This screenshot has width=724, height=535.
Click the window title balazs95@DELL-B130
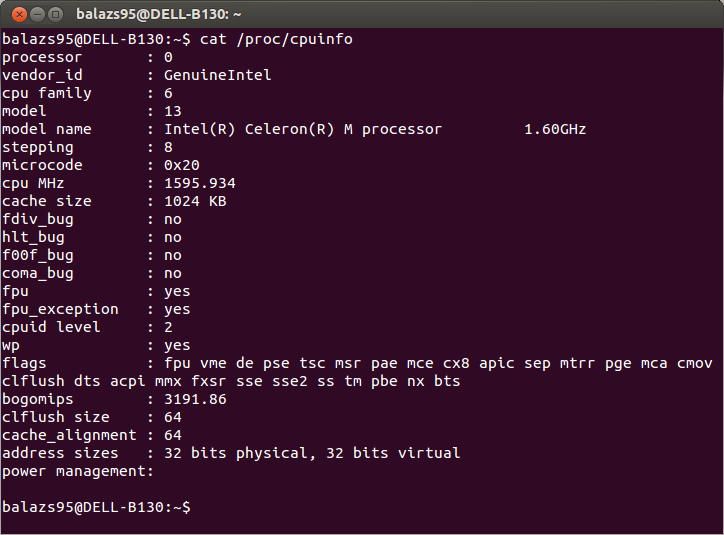pos(158,14)
